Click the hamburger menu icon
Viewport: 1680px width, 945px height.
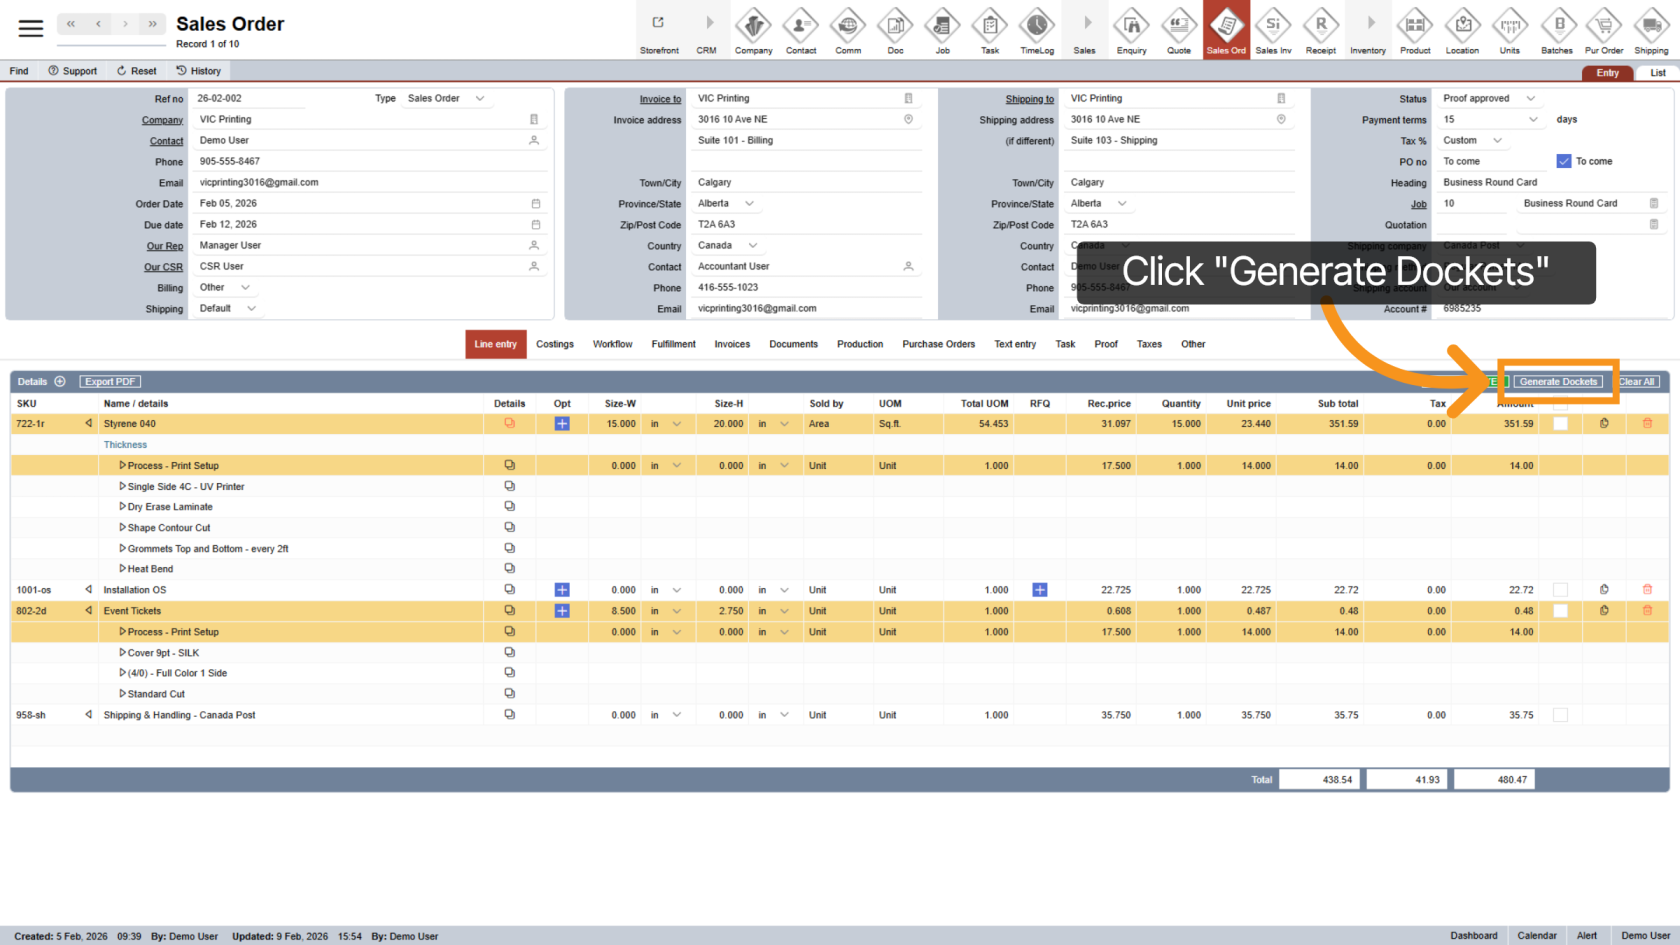(31, 28)
